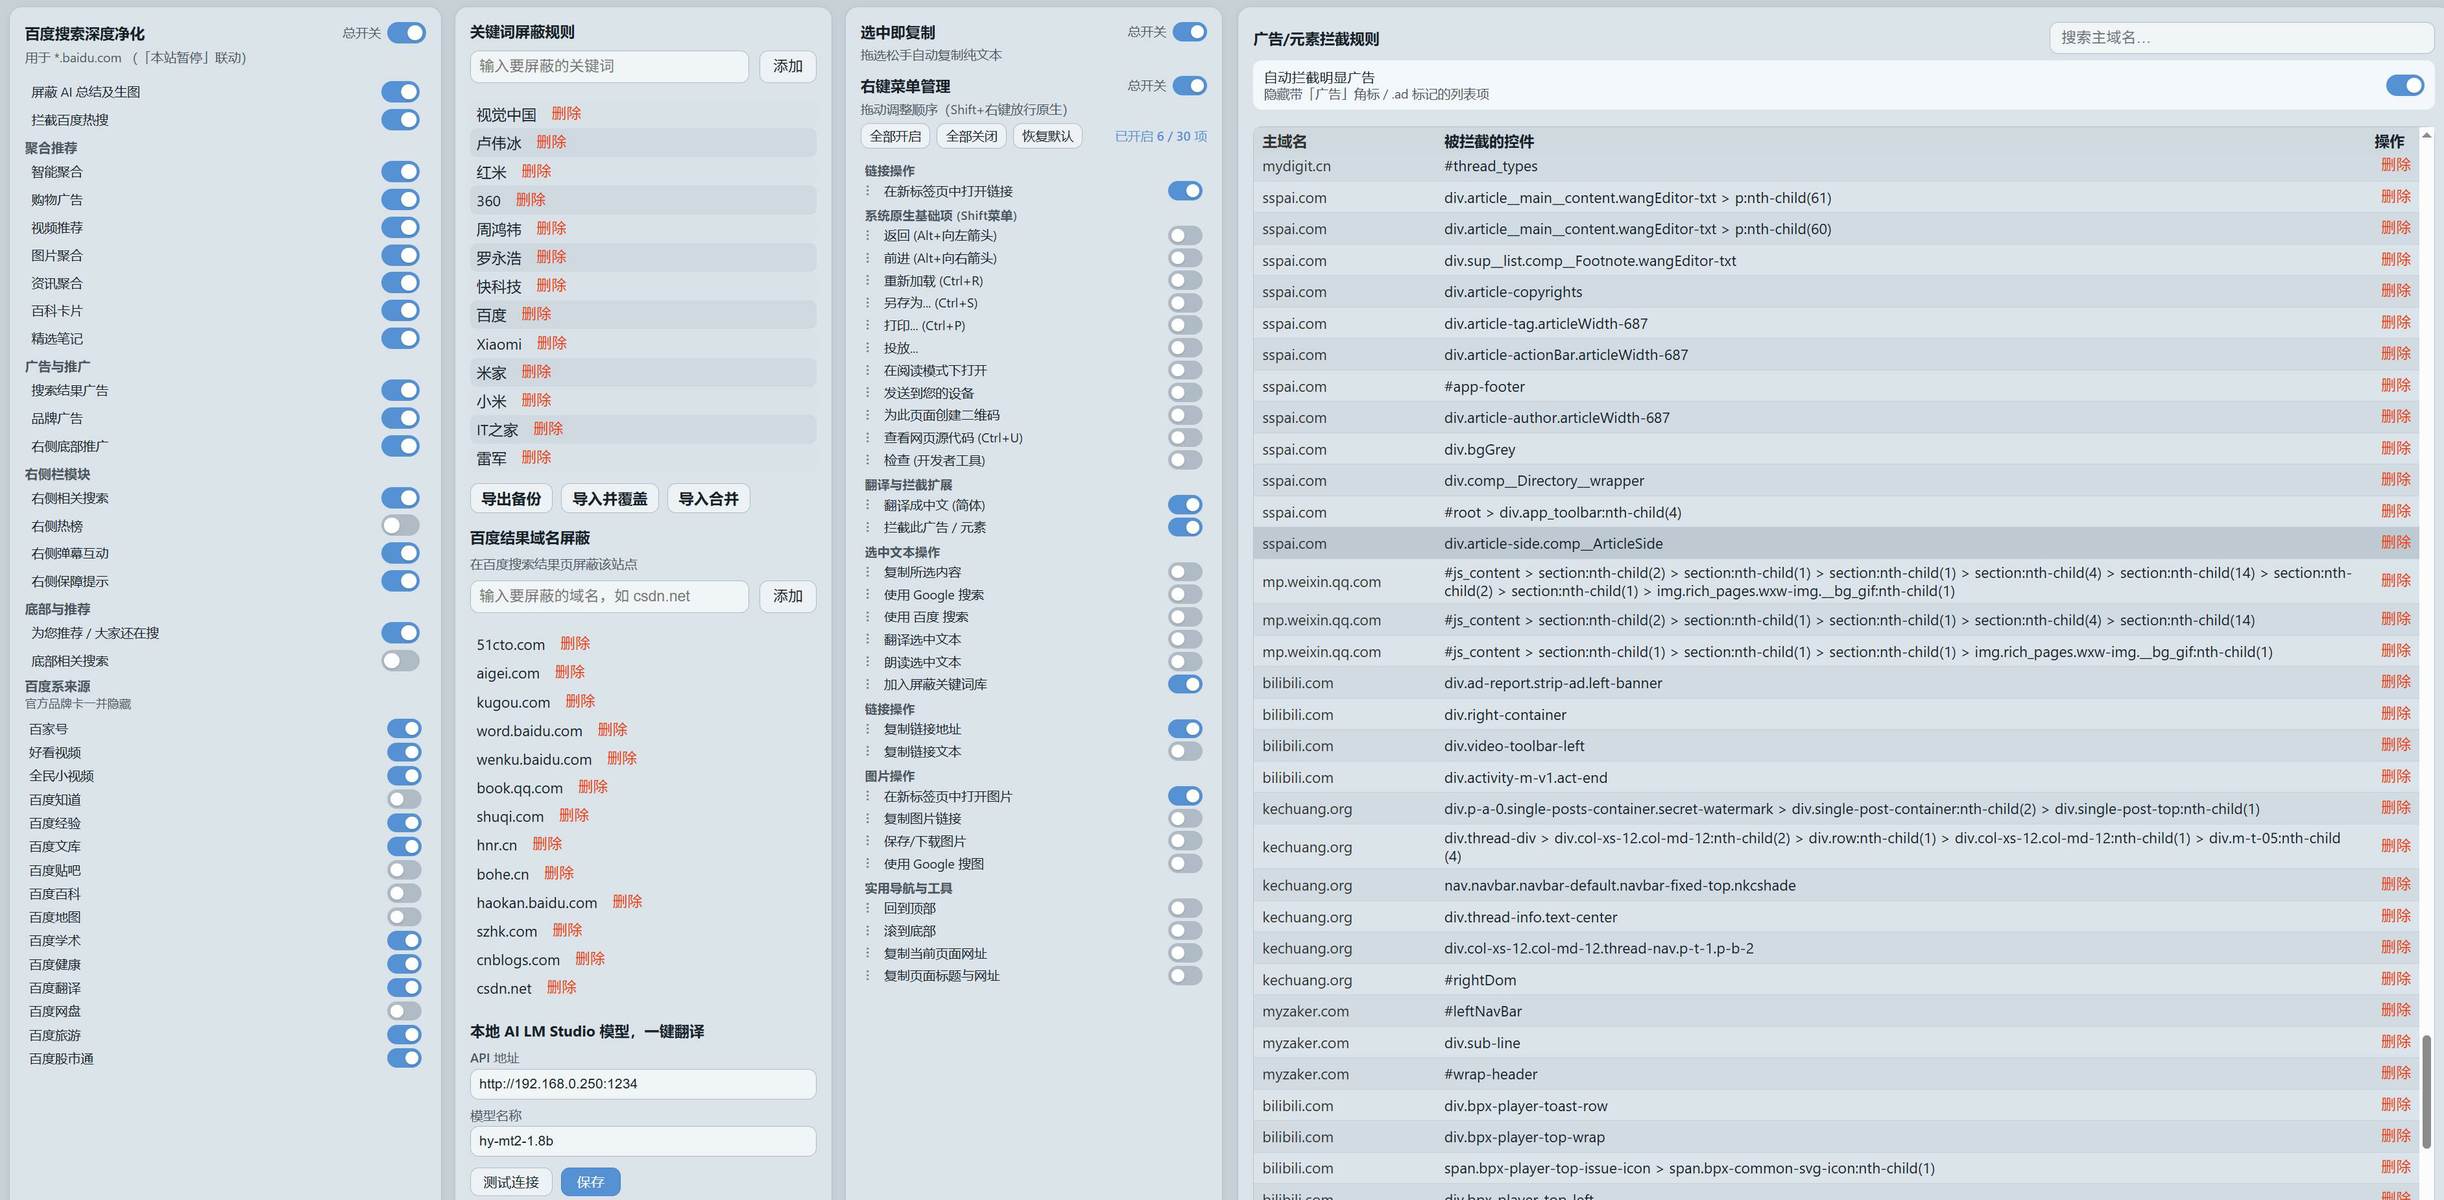Remove the keyword 卢伟冰
This screenshot has width=2444, height=1200.
(x=551, y=142)
